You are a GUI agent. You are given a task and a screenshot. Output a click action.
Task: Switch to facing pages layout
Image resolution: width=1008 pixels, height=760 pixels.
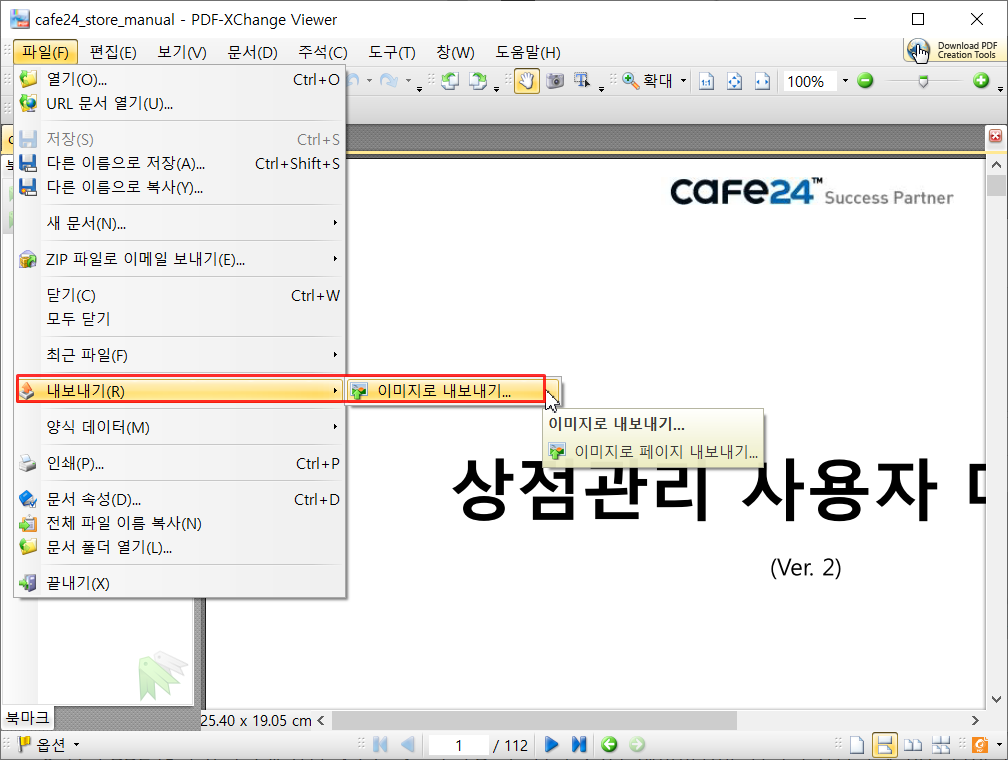point(913,745)
